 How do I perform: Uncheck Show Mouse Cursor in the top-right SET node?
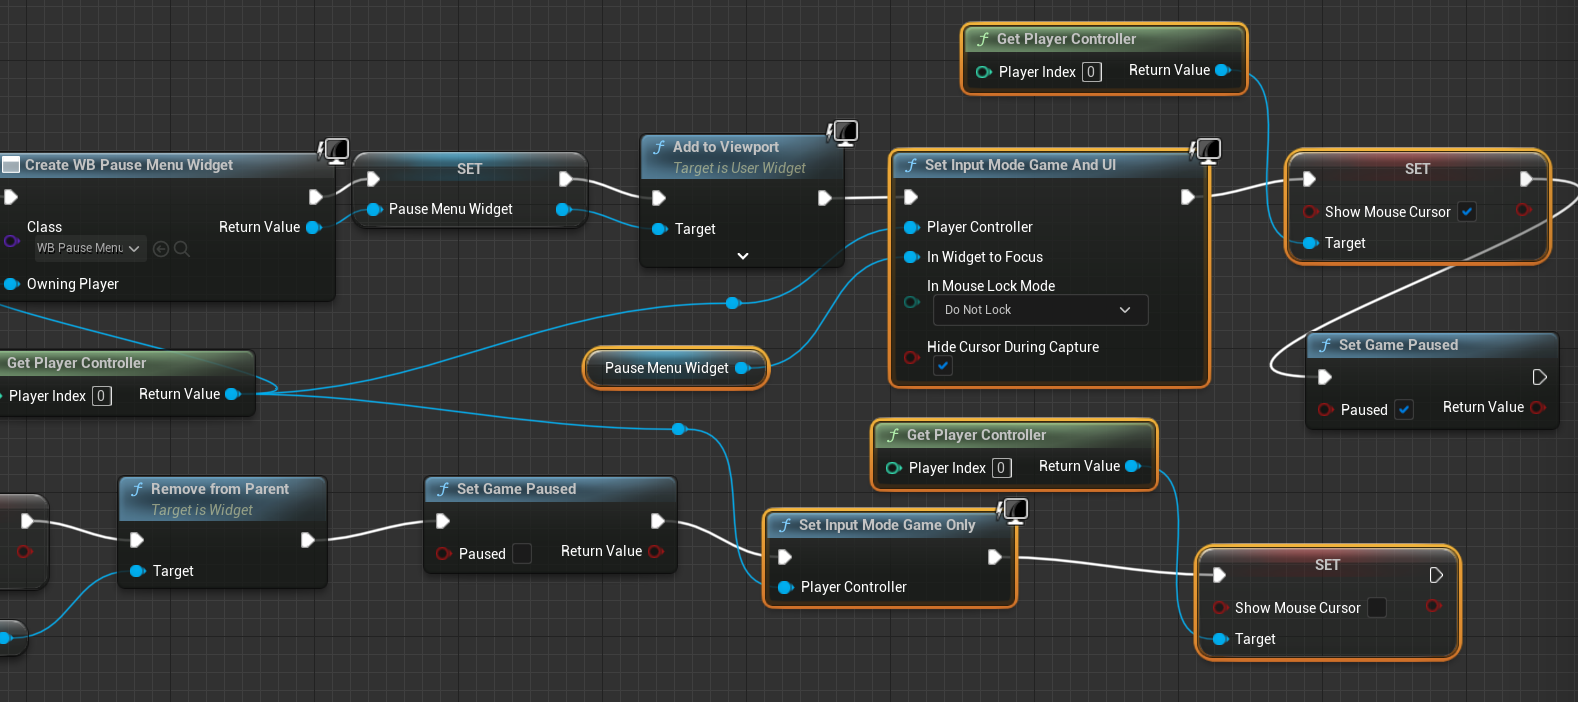tap(1467, 212)
